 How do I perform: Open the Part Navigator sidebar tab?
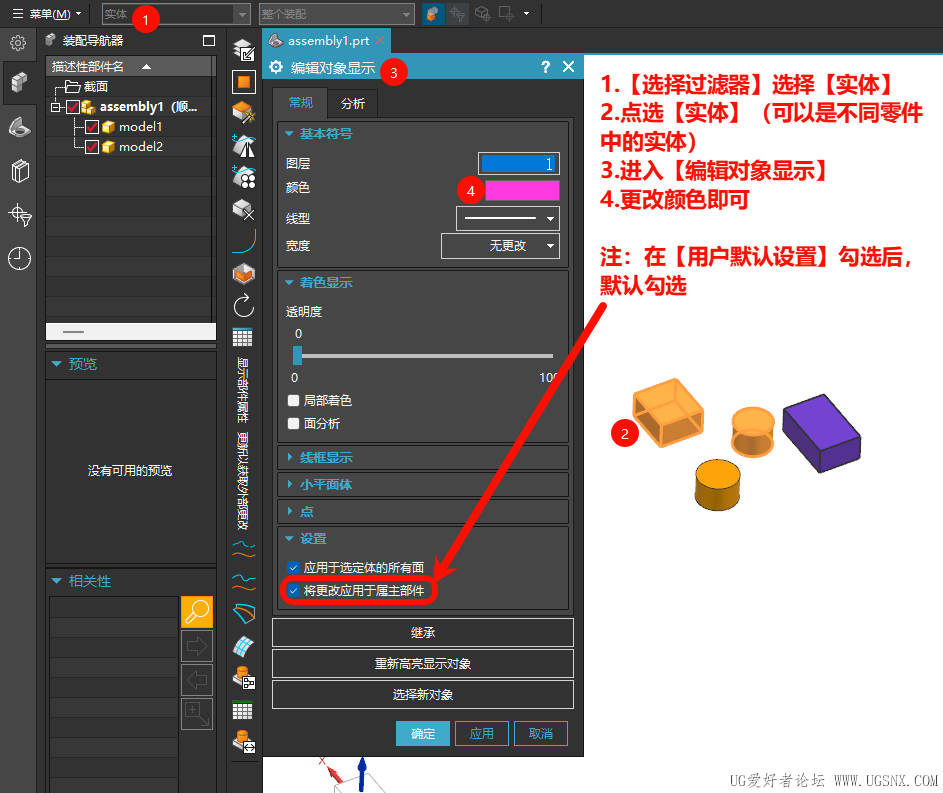[x=20, y=127]
